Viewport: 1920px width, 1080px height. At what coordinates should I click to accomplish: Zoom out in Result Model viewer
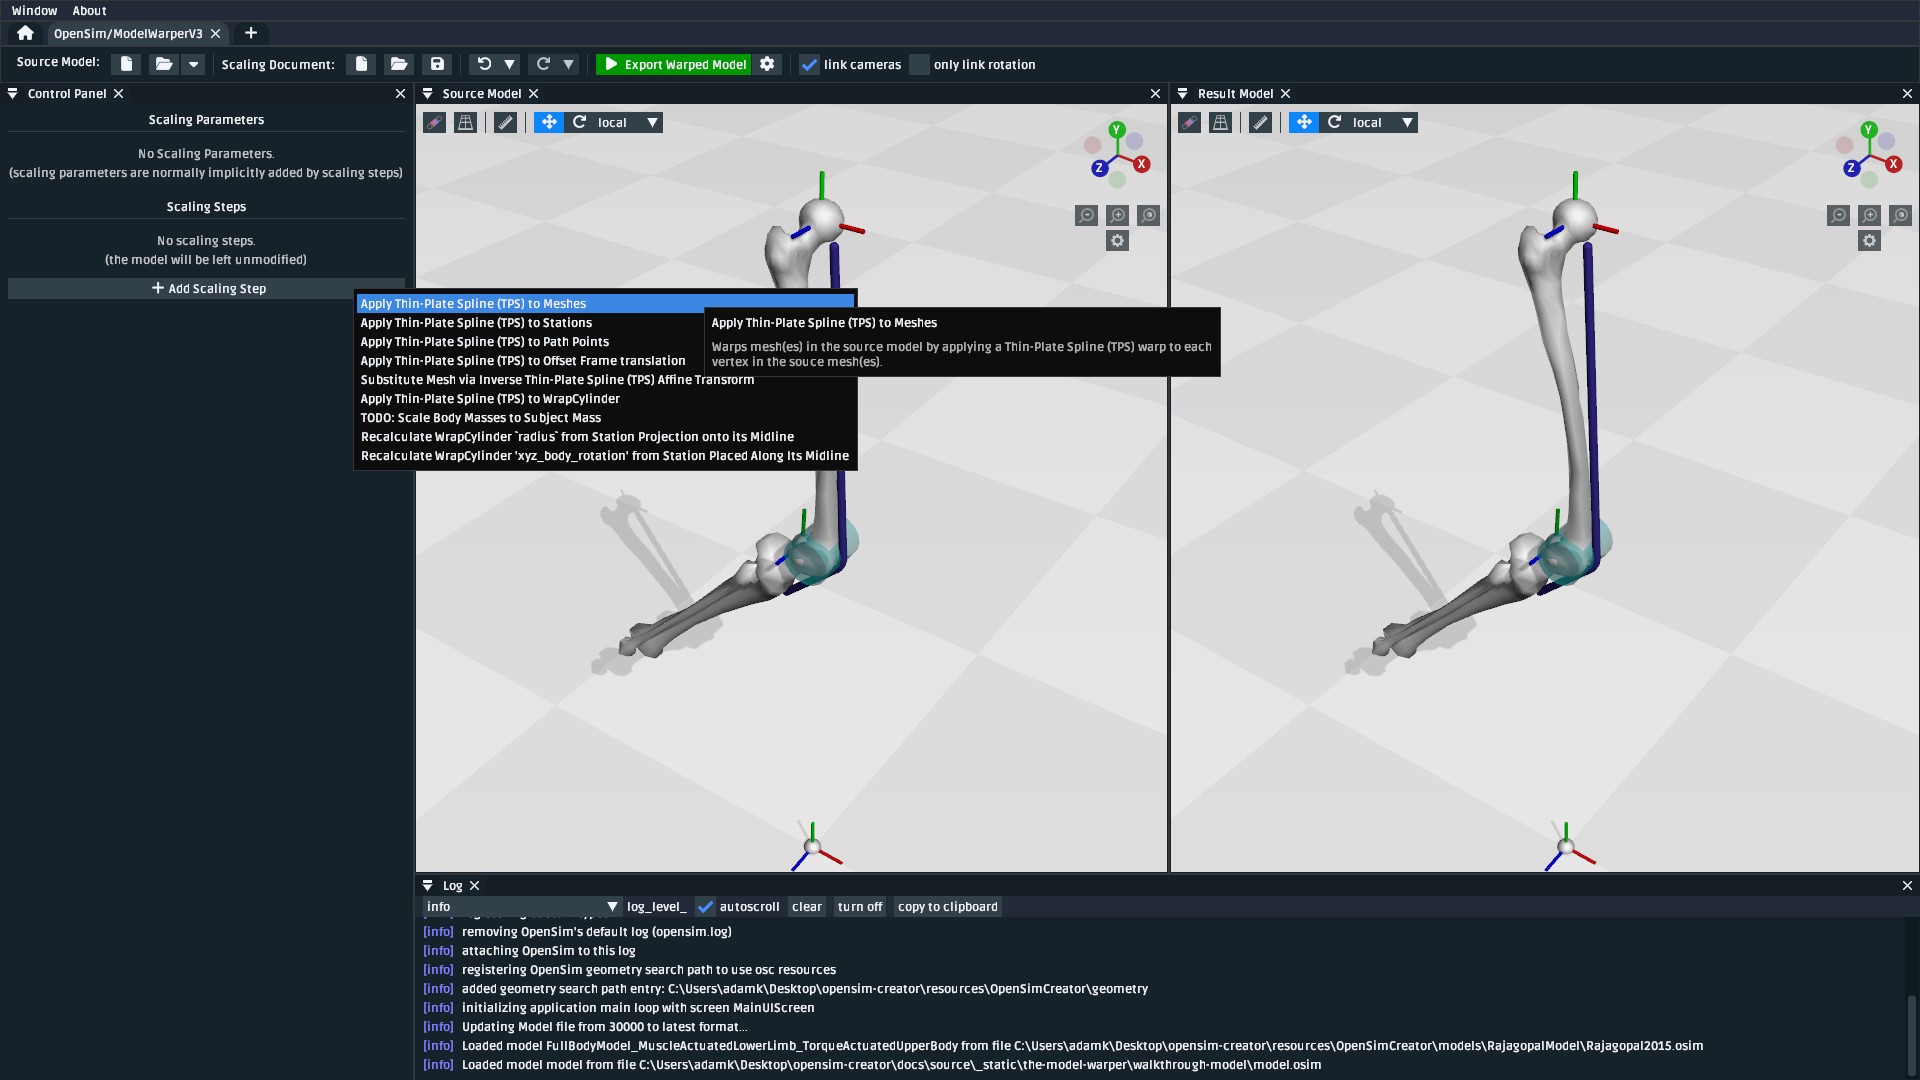[1838, 215]
